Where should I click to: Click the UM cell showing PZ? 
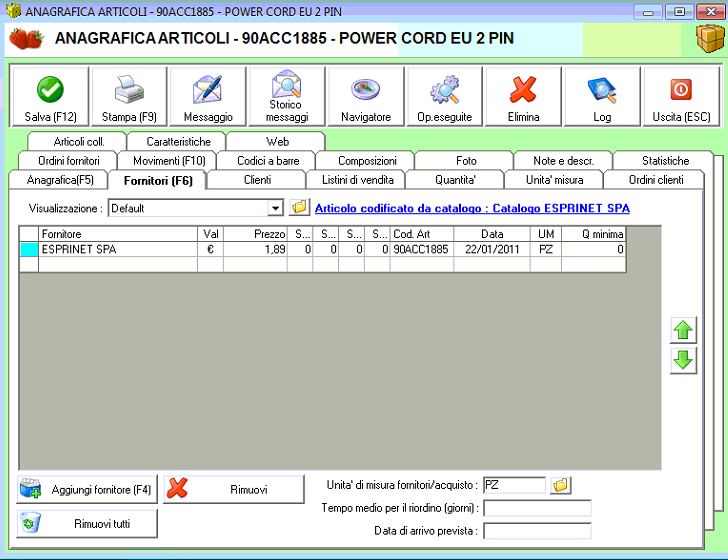[x=546, y=249]
